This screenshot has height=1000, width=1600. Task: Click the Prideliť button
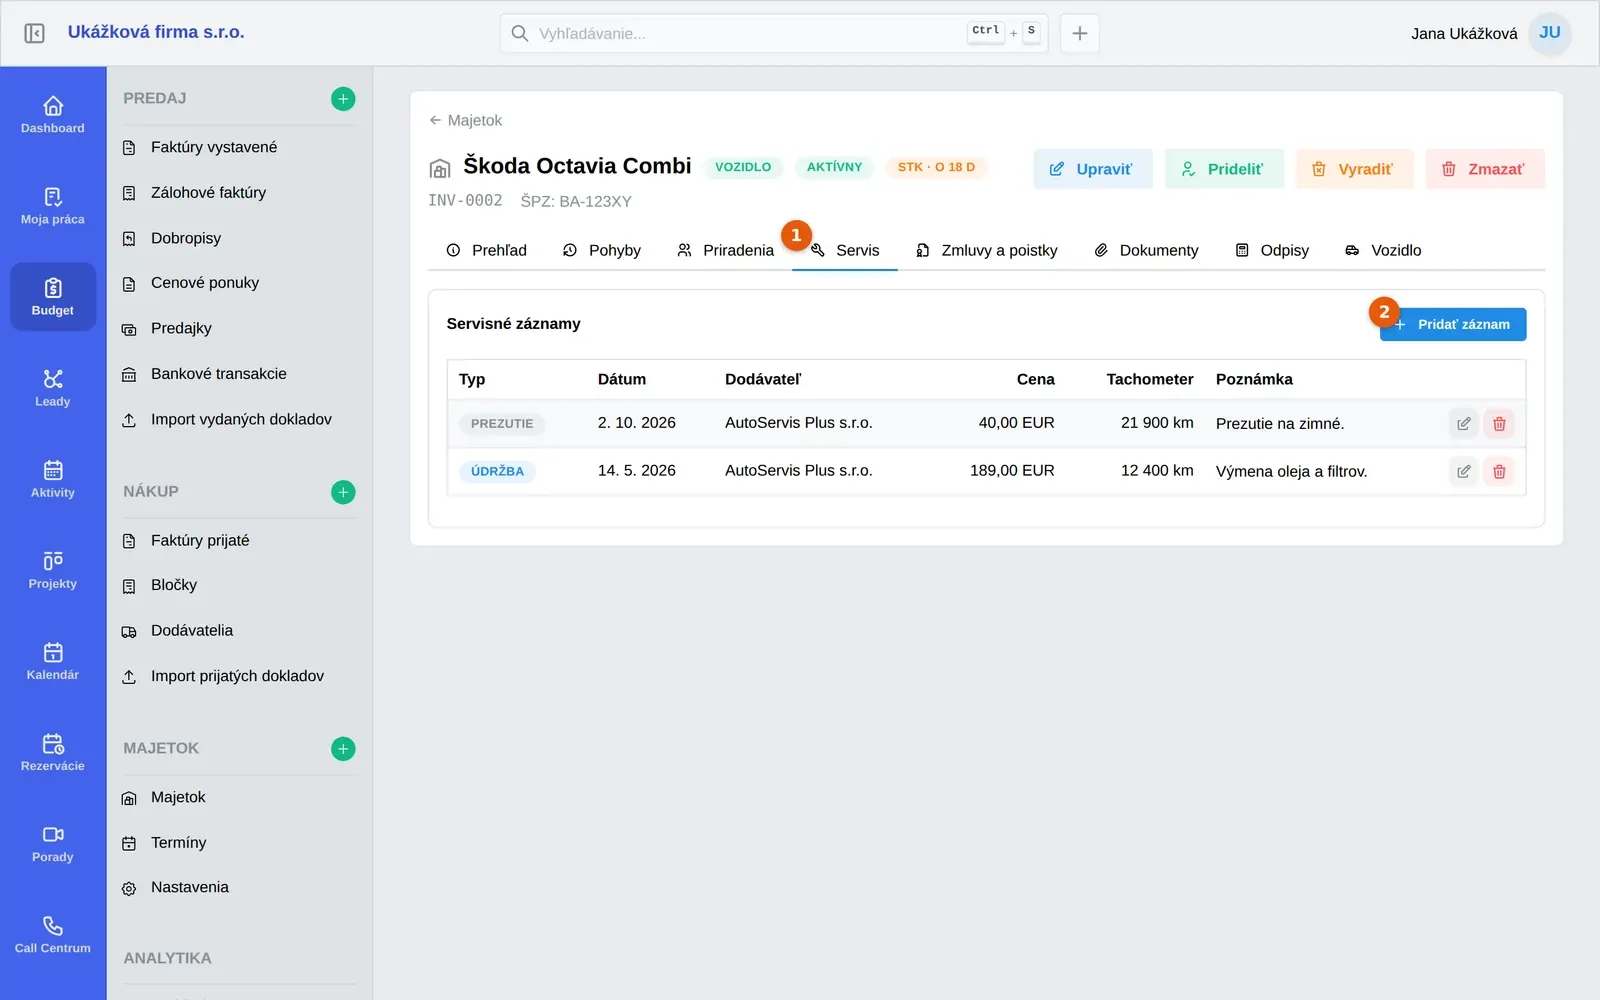pos(1224,169)
